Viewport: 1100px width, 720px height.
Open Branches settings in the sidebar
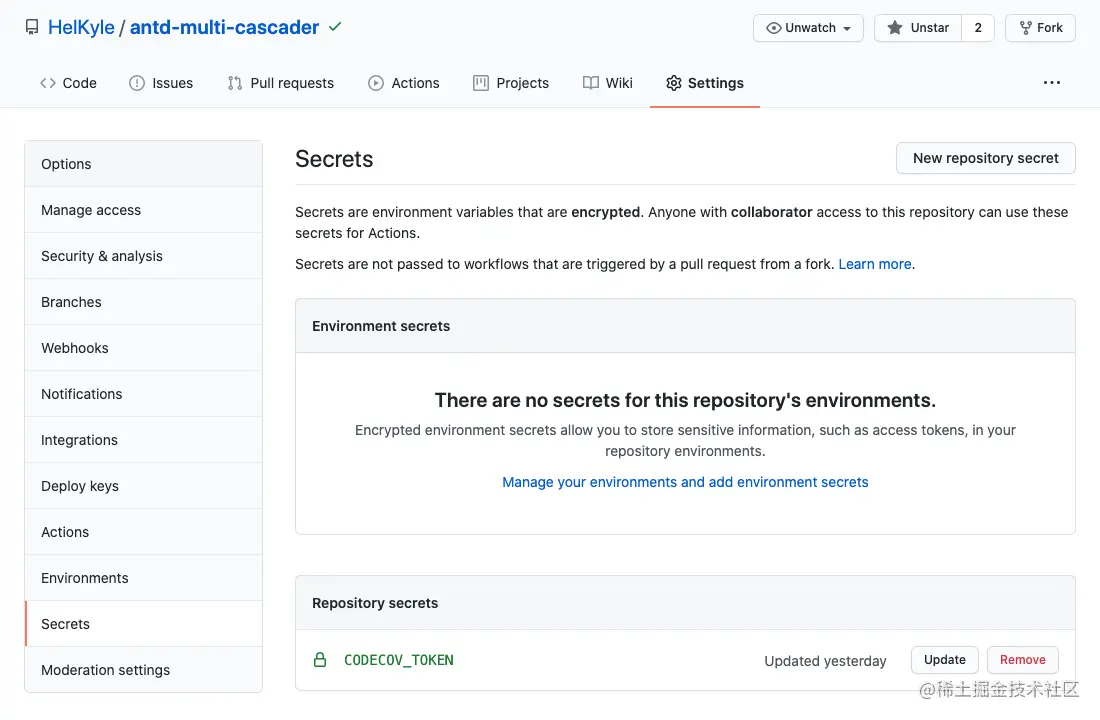pyautogui.click(x=144, y=302)
